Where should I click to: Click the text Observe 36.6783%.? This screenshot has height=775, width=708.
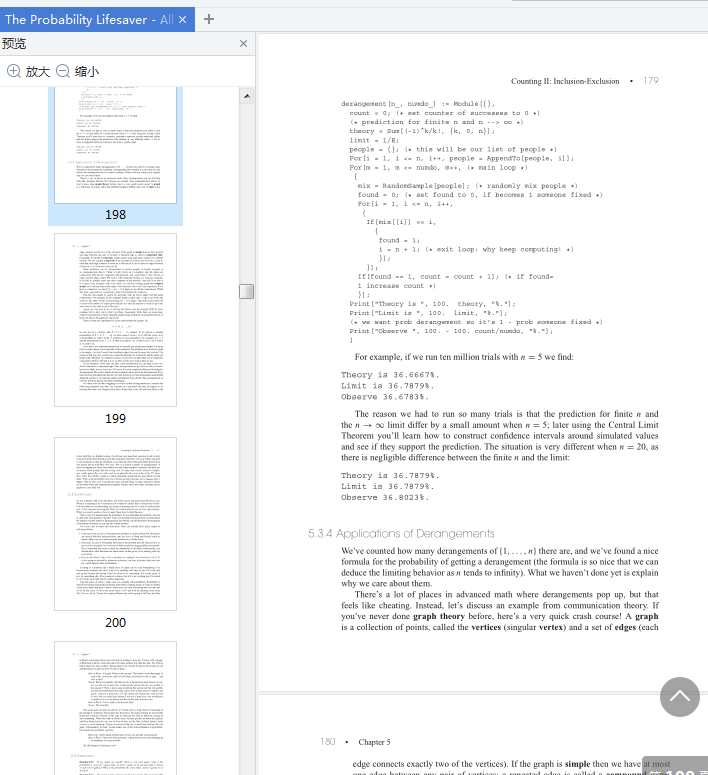point(385,397)
